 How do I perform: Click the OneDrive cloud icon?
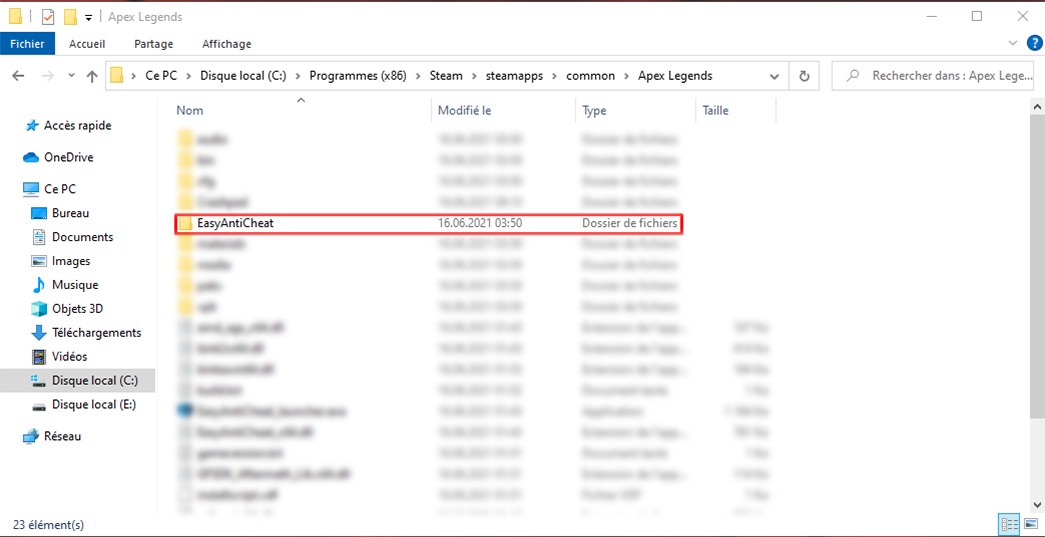click(x=31, y=158)
